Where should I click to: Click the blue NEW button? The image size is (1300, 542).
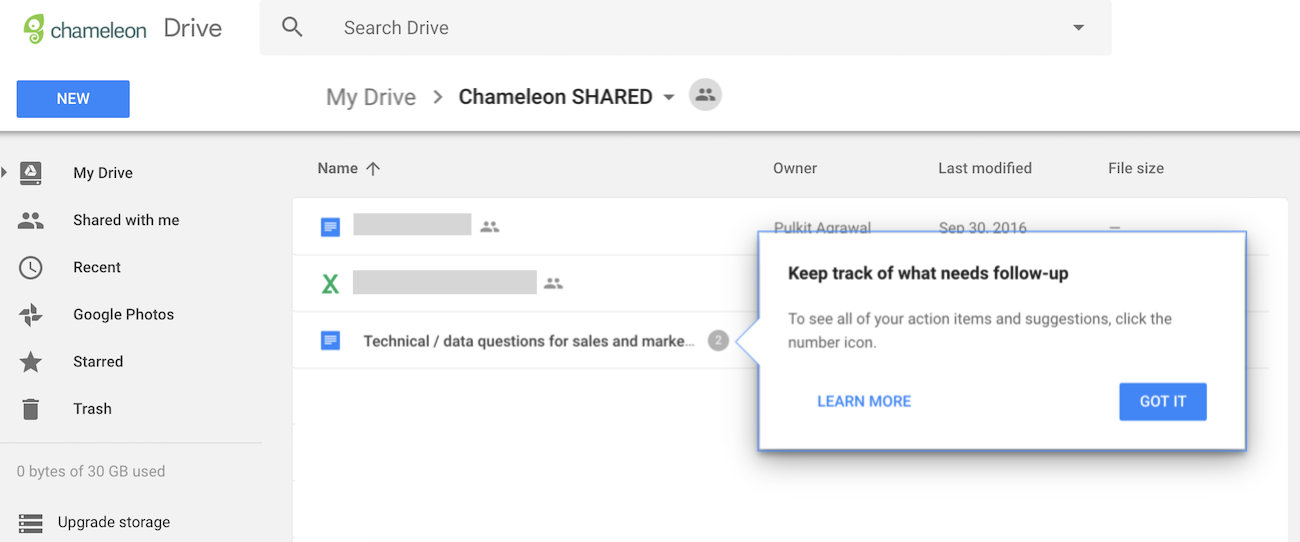click(73, 99)
